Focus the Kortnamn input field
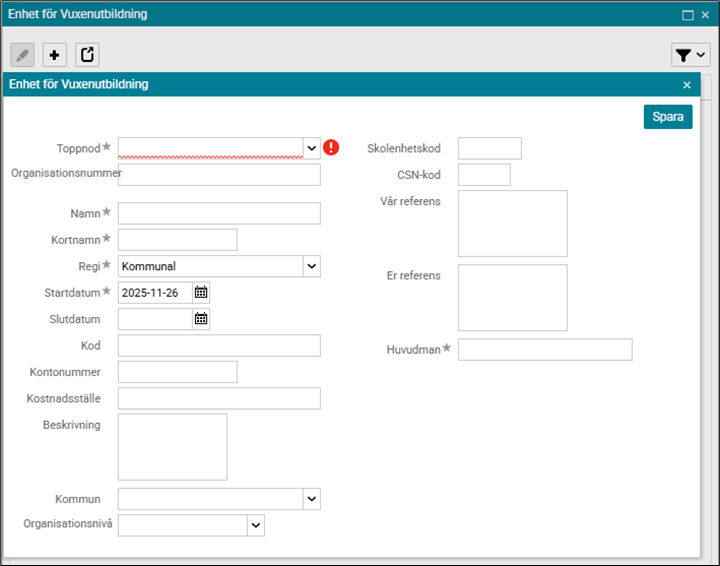 177,239
